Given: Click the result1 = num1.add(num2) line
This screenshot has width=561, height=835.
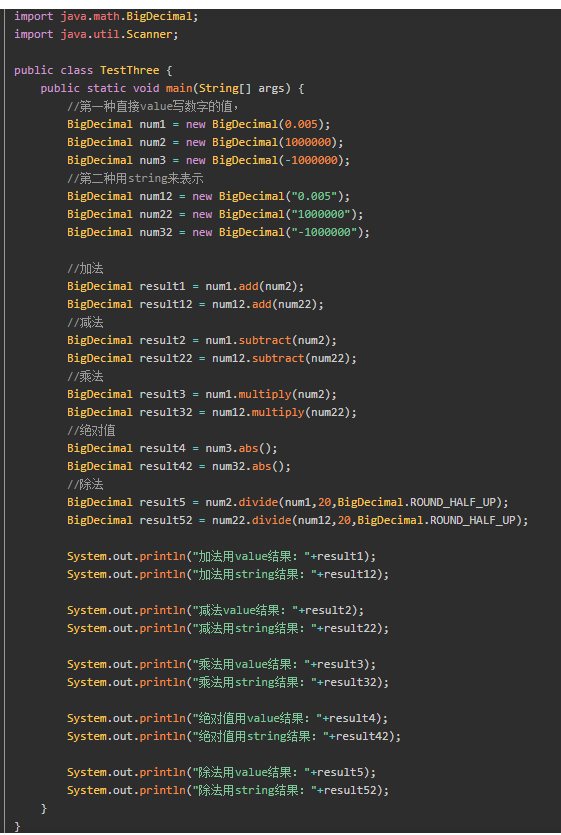Looking at the screenshot, I should [185, 286].
